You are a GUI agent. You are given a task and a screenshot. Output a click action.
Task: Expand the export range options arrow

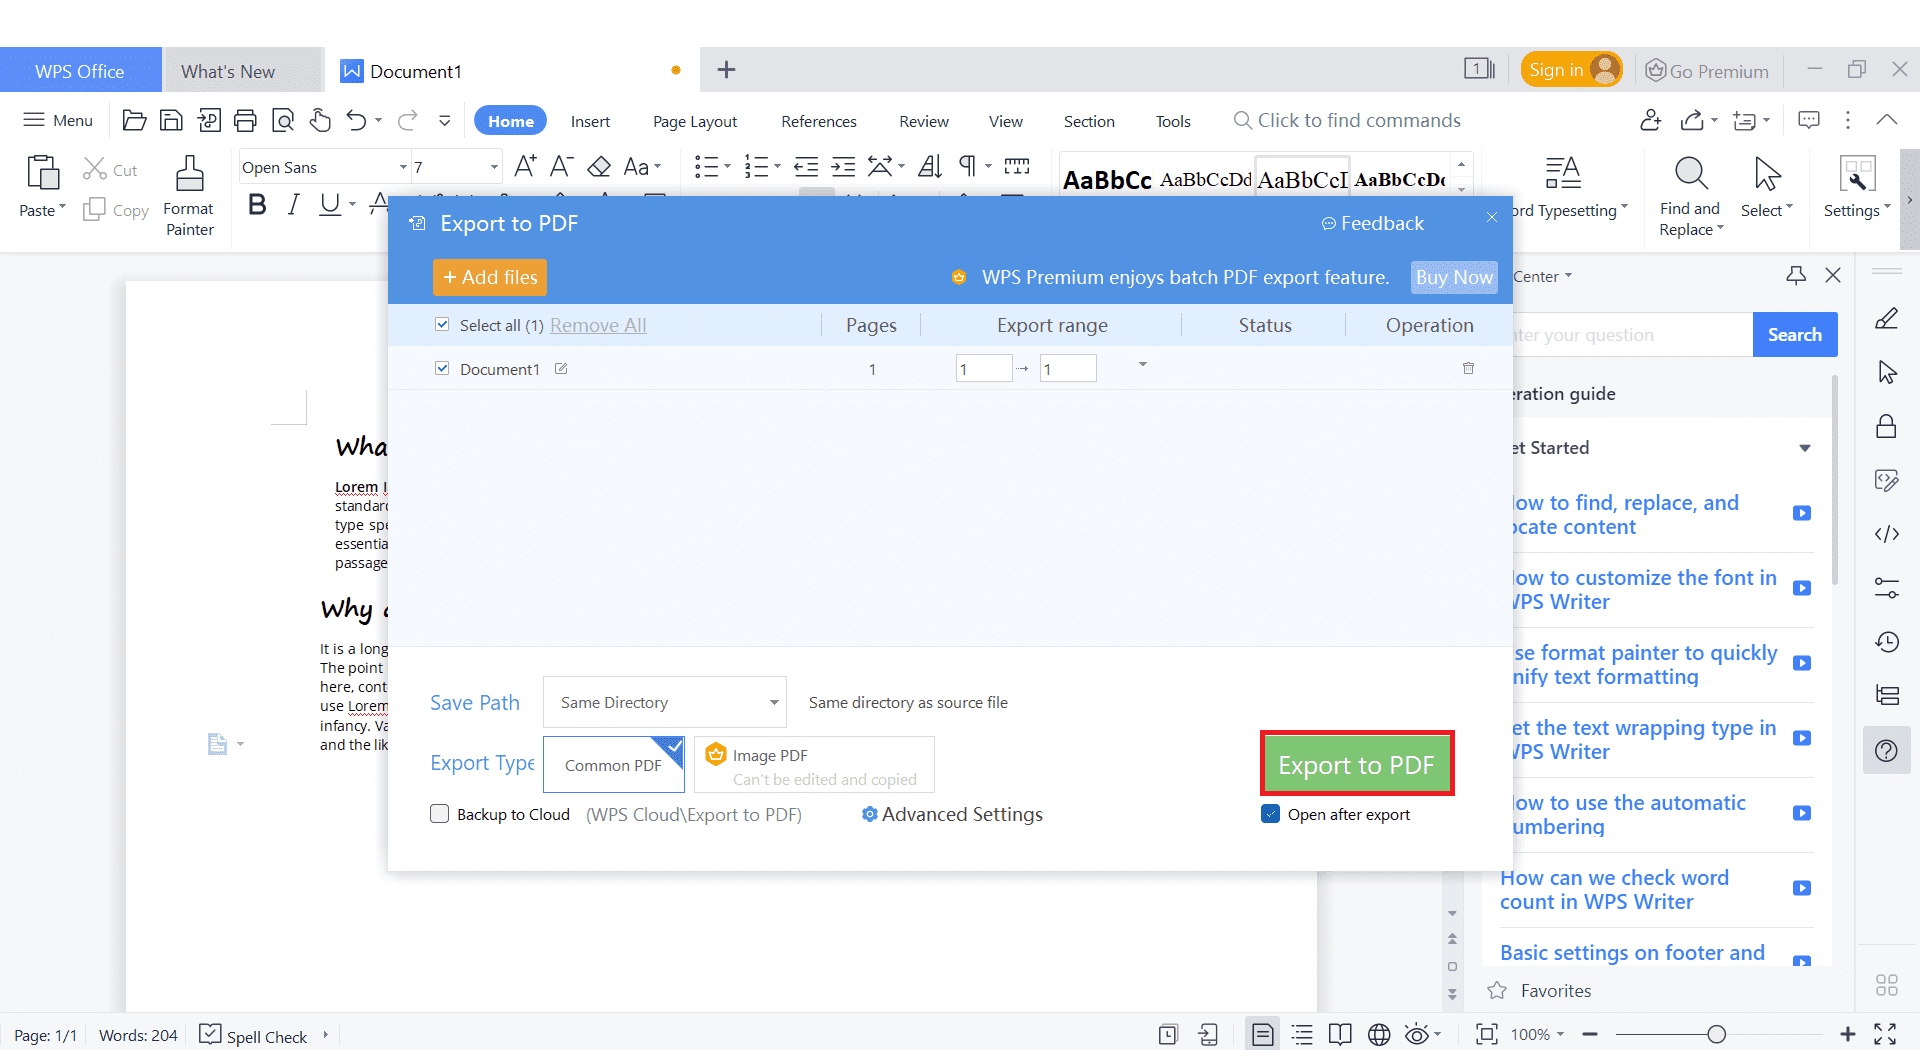coord(1142,365)
